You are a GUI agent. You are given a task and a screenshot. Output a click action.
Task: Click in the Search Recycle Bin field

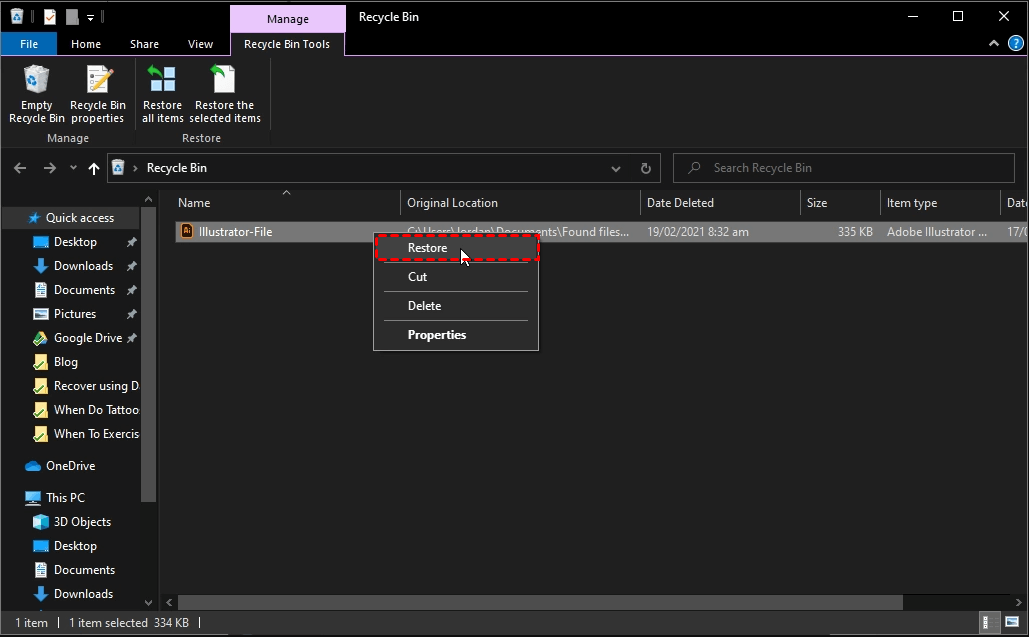click(x=850, y=168)
